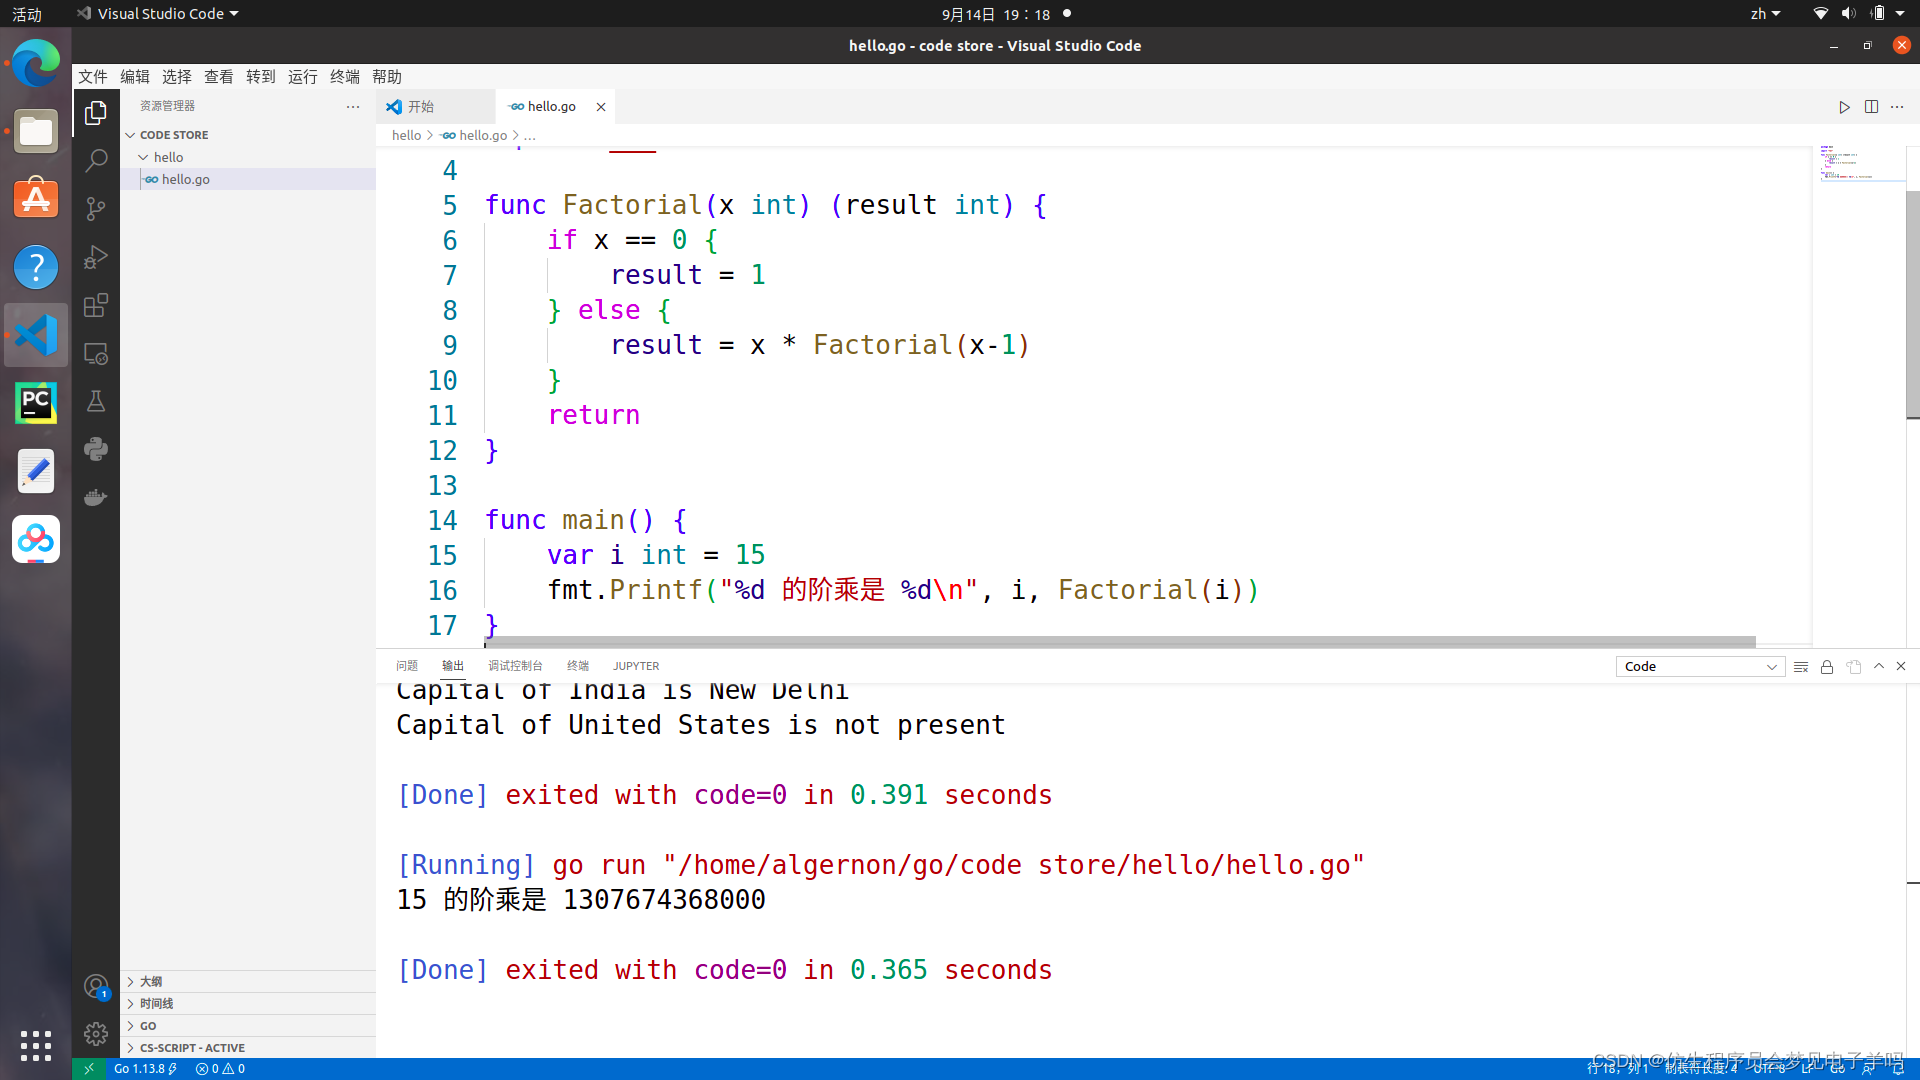Open the text editor icon in dock
The image size is (1920, 1080).
[x=36, y=471]
